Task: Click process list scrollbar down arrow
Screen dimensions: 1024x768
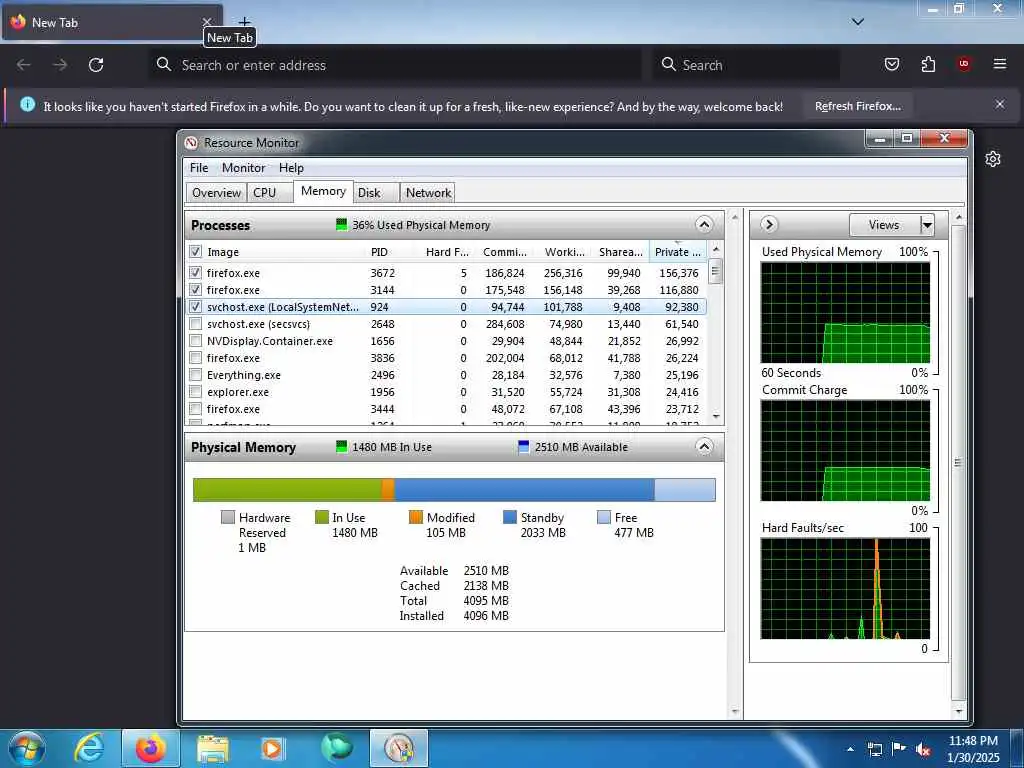Action: [716, 417]
